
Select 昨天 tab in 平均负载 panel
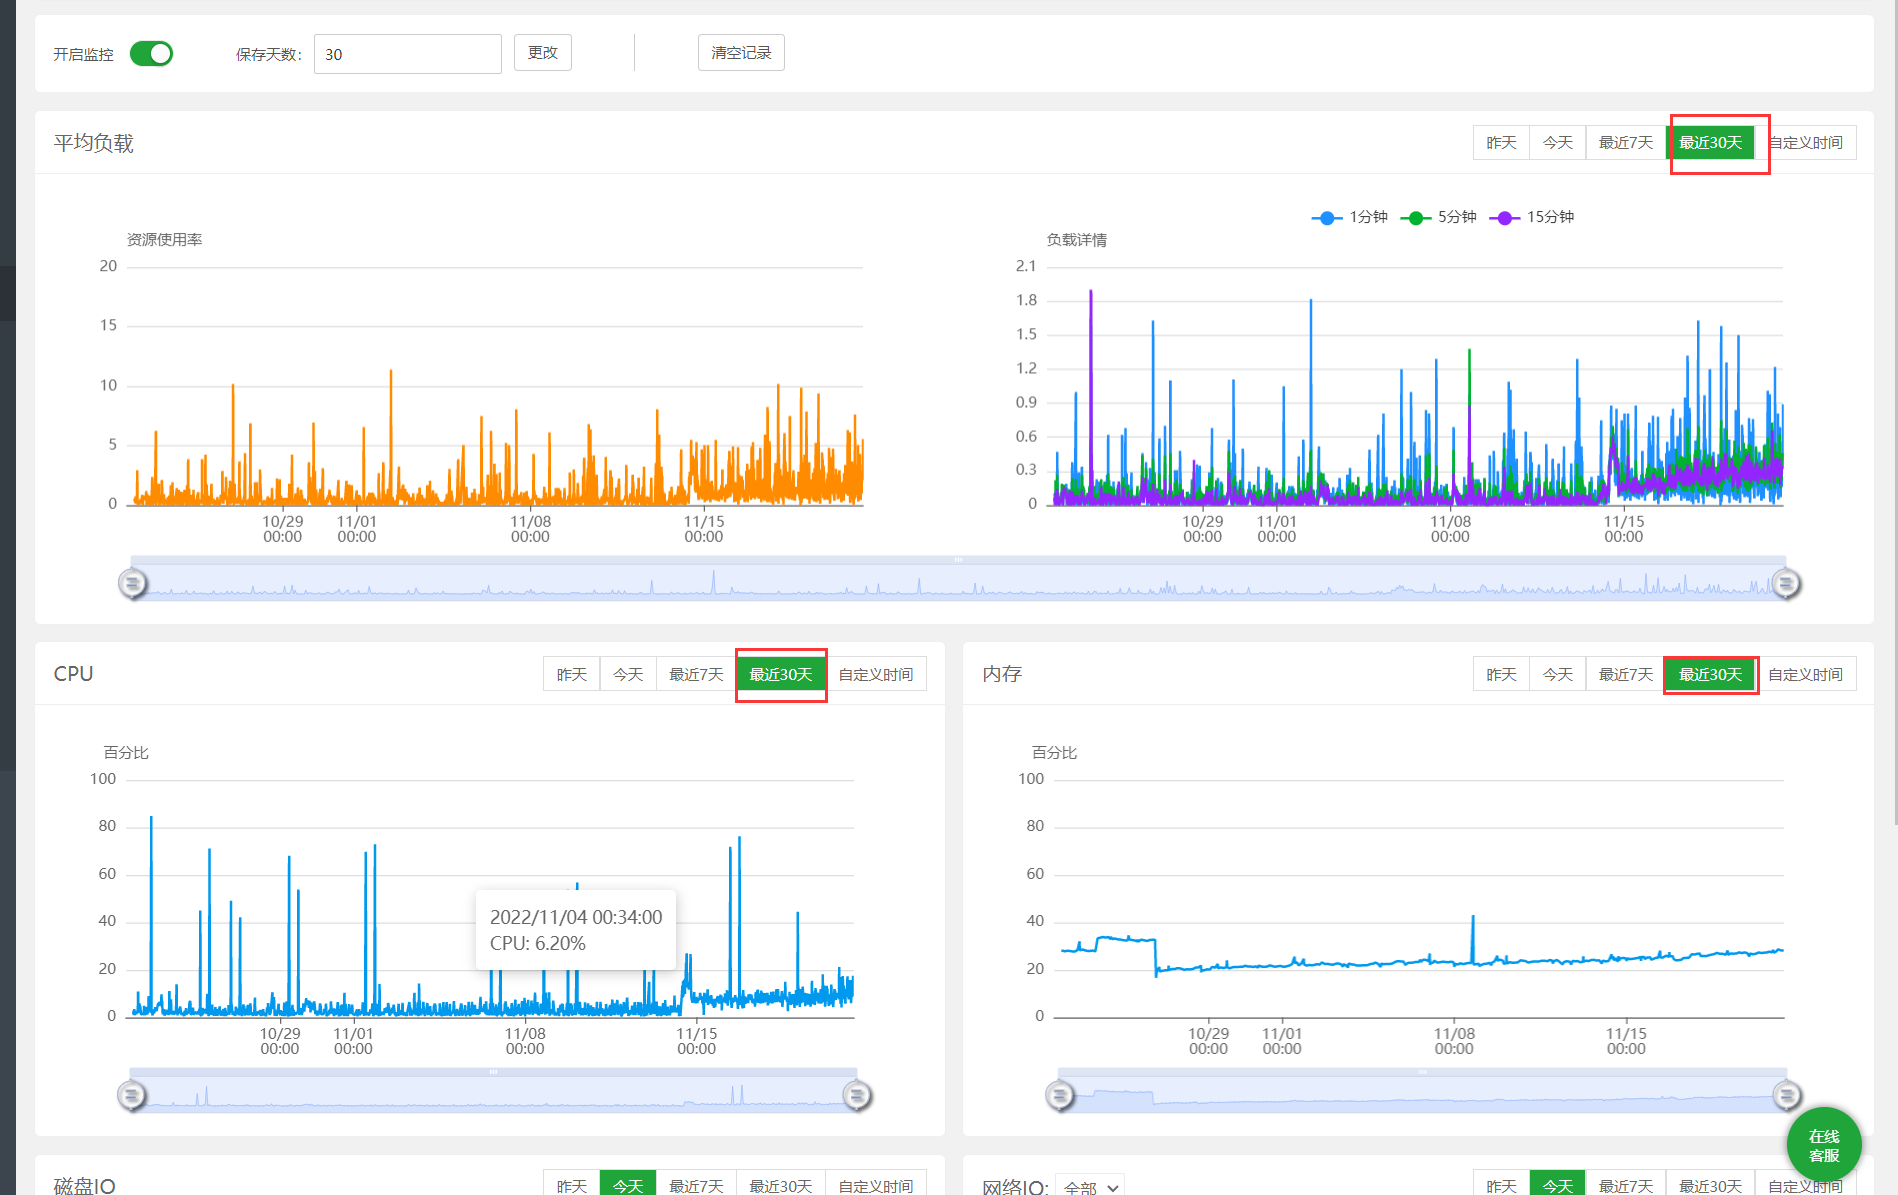click(1501, 143)
